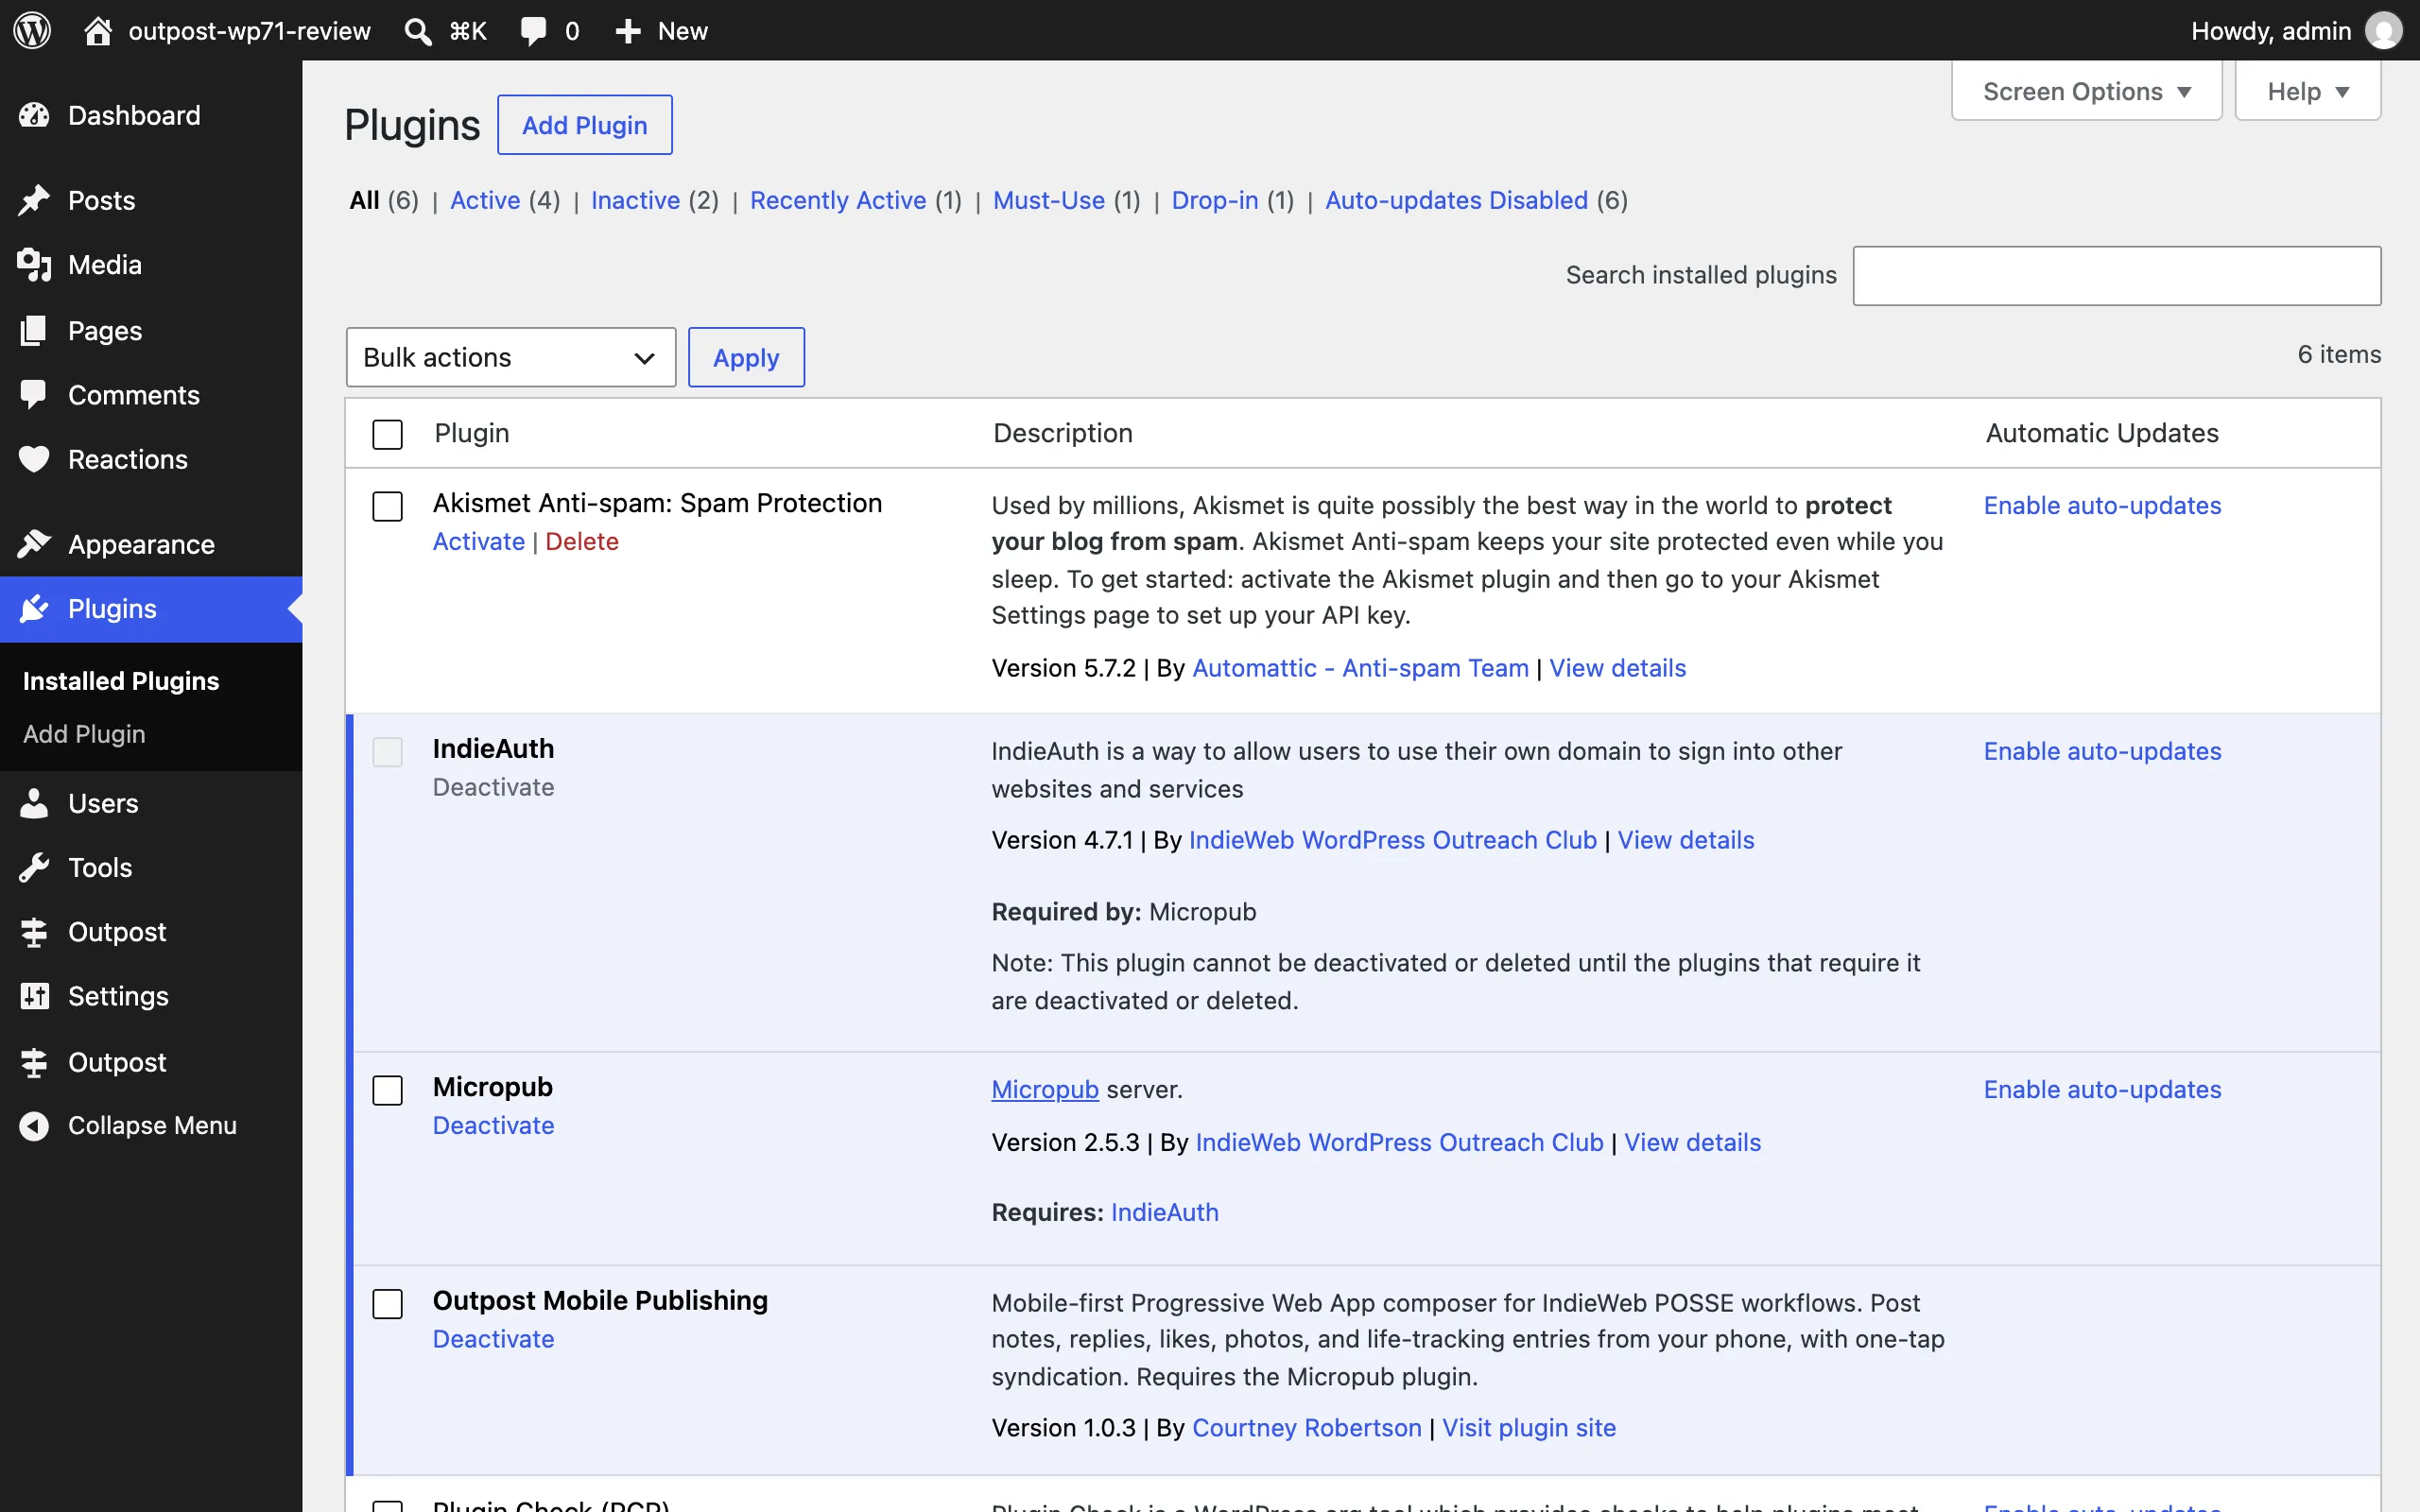Screen dimensions: 2420x1512
Task: Click the Collapse Menu arrow icon
Action: pos(34,1126)
